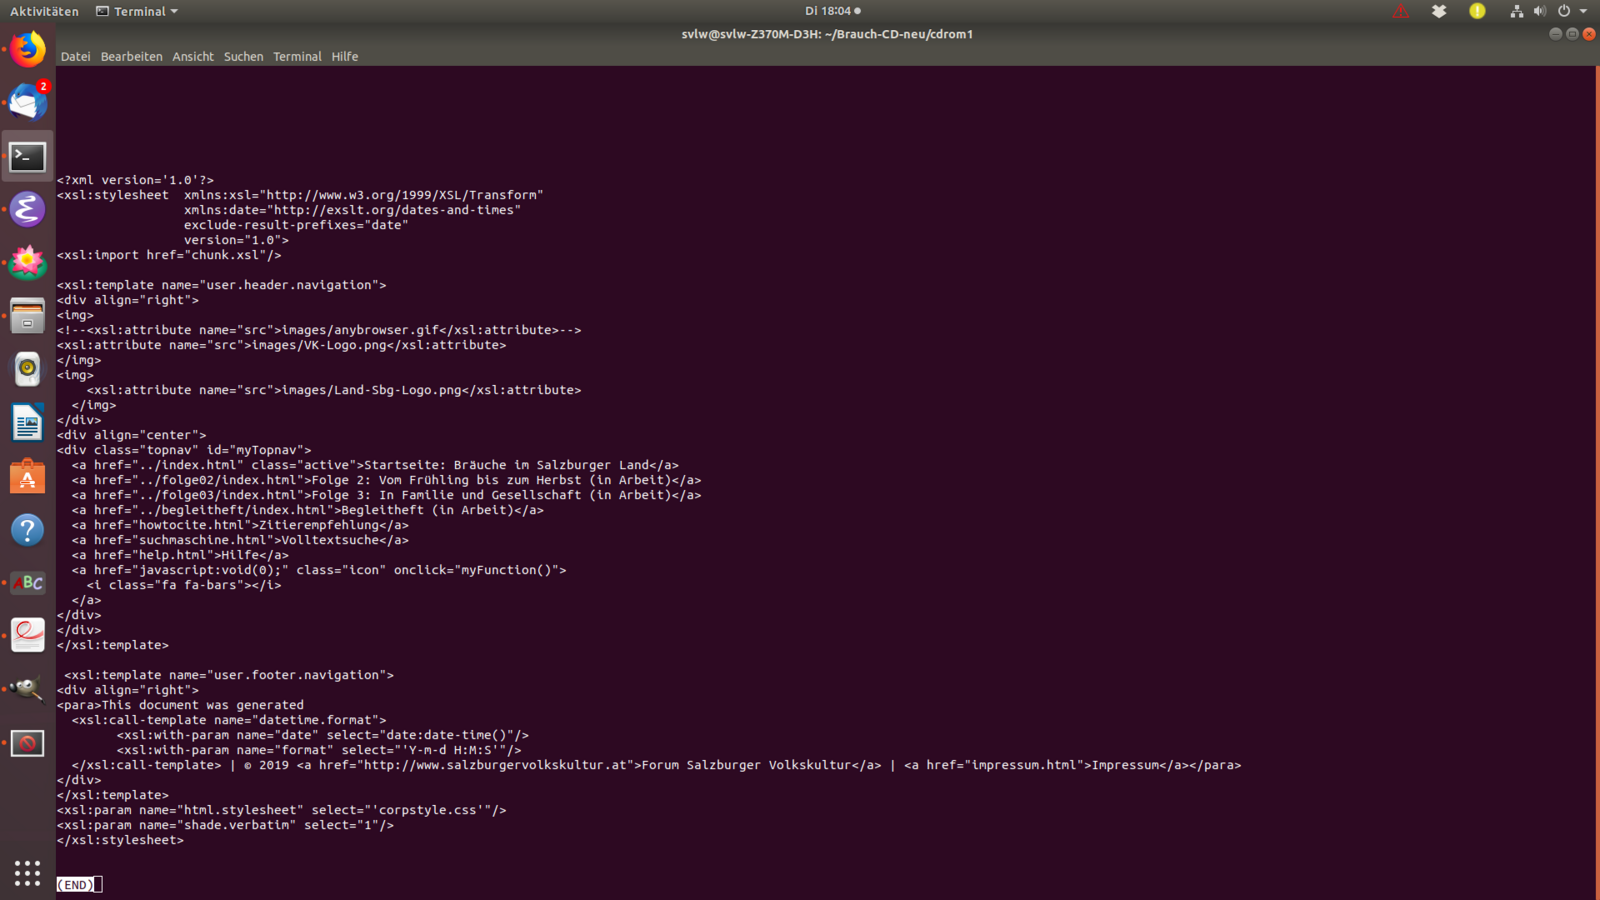The height and width of the screenshot is (900, 1600).
Task: Open the Help question mark app
Action: pos(27,530)
